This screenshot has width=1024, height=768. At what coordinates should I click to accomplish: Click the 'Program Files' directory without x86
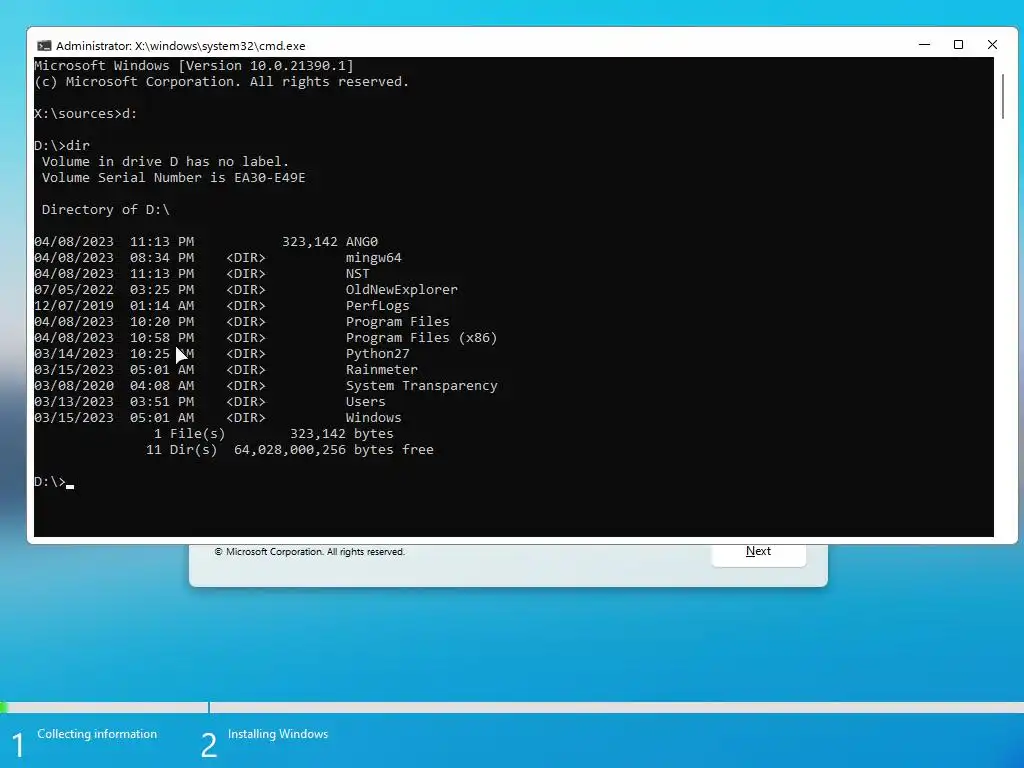tap(398, 321)
